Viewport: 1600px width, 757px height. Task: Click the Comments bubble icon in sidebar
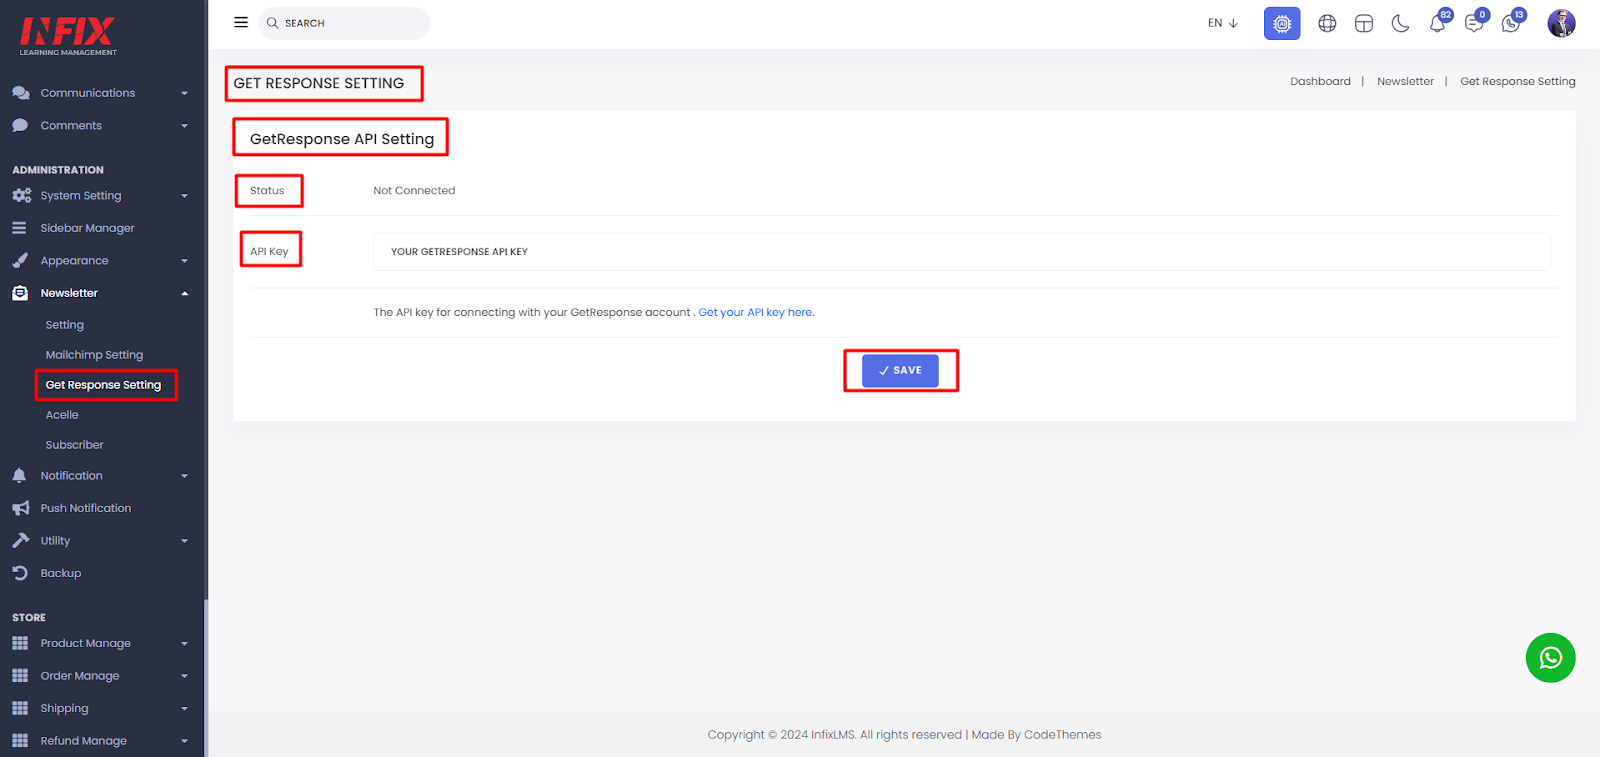pos(20,126)
